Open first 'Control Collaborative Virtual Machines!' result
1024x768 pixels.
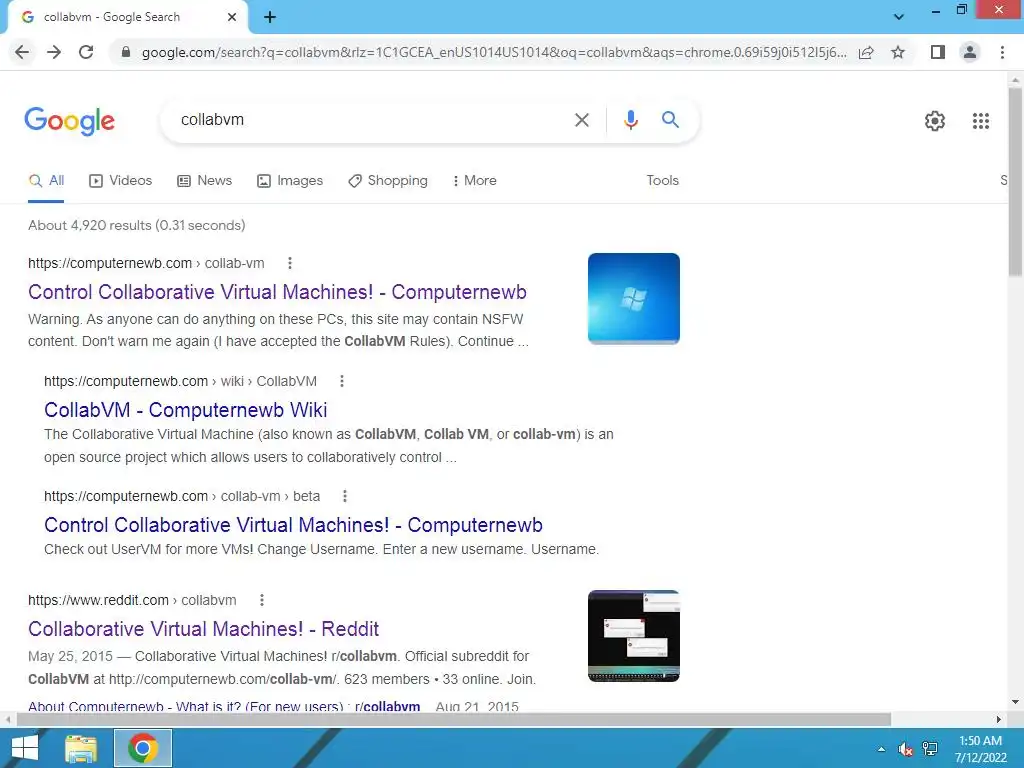click(x=277, y=292)
